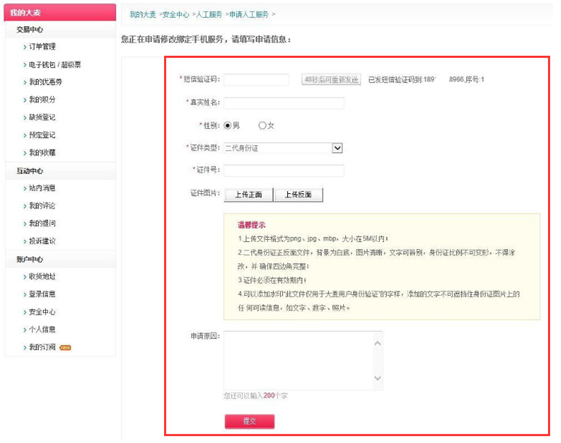
Task: Select the 男 gender radio button
Action: [228, 126]
